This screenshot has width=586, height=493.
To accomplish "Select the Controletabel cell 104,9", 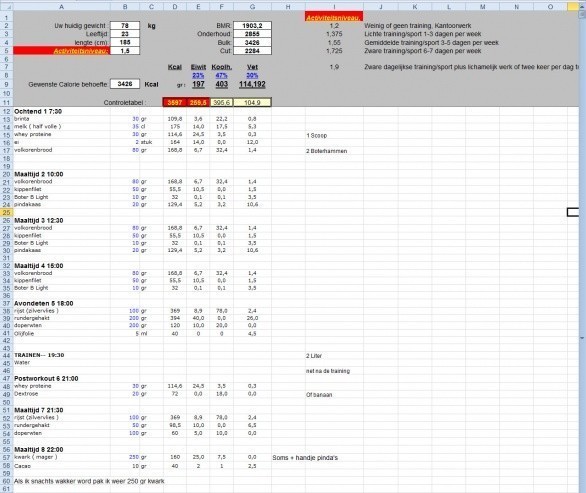I will pos(252,102).
